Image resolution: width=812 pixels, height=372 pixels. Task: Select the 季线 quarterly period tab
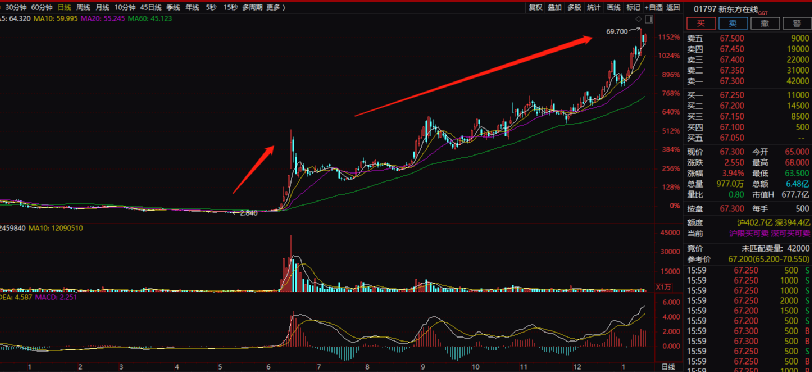(173, 7)
